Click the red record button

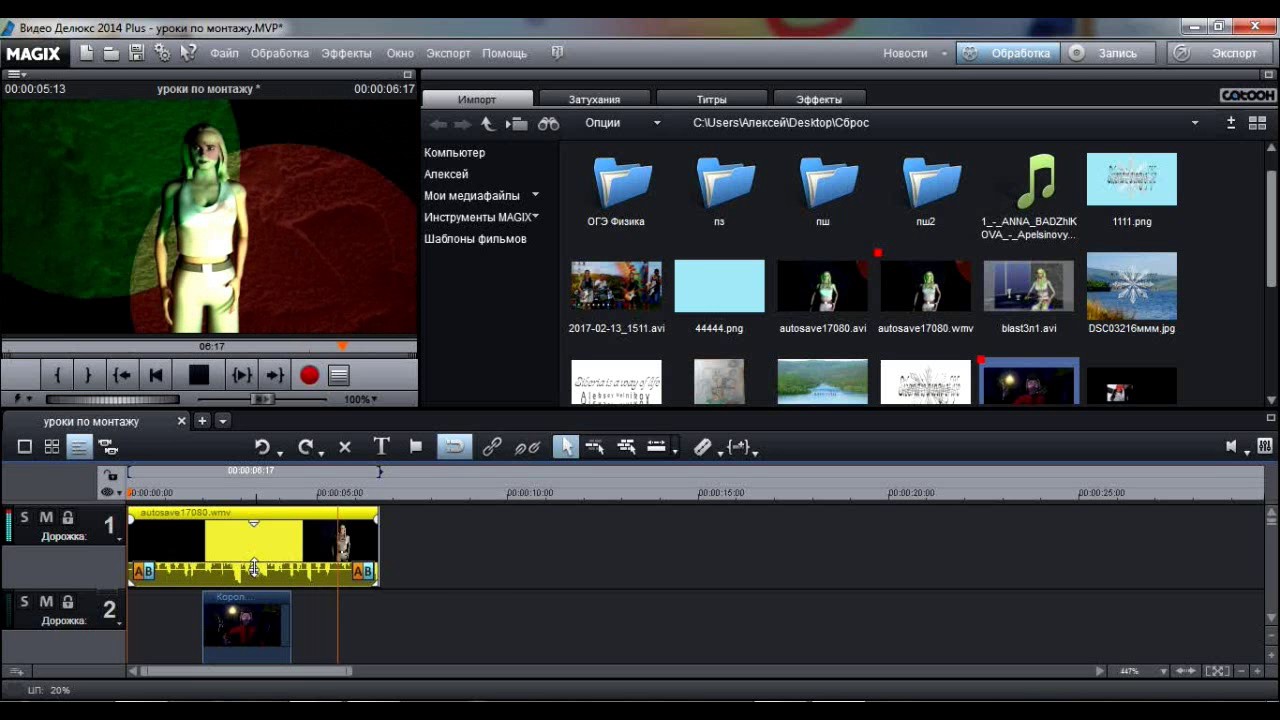coord(309,375)
